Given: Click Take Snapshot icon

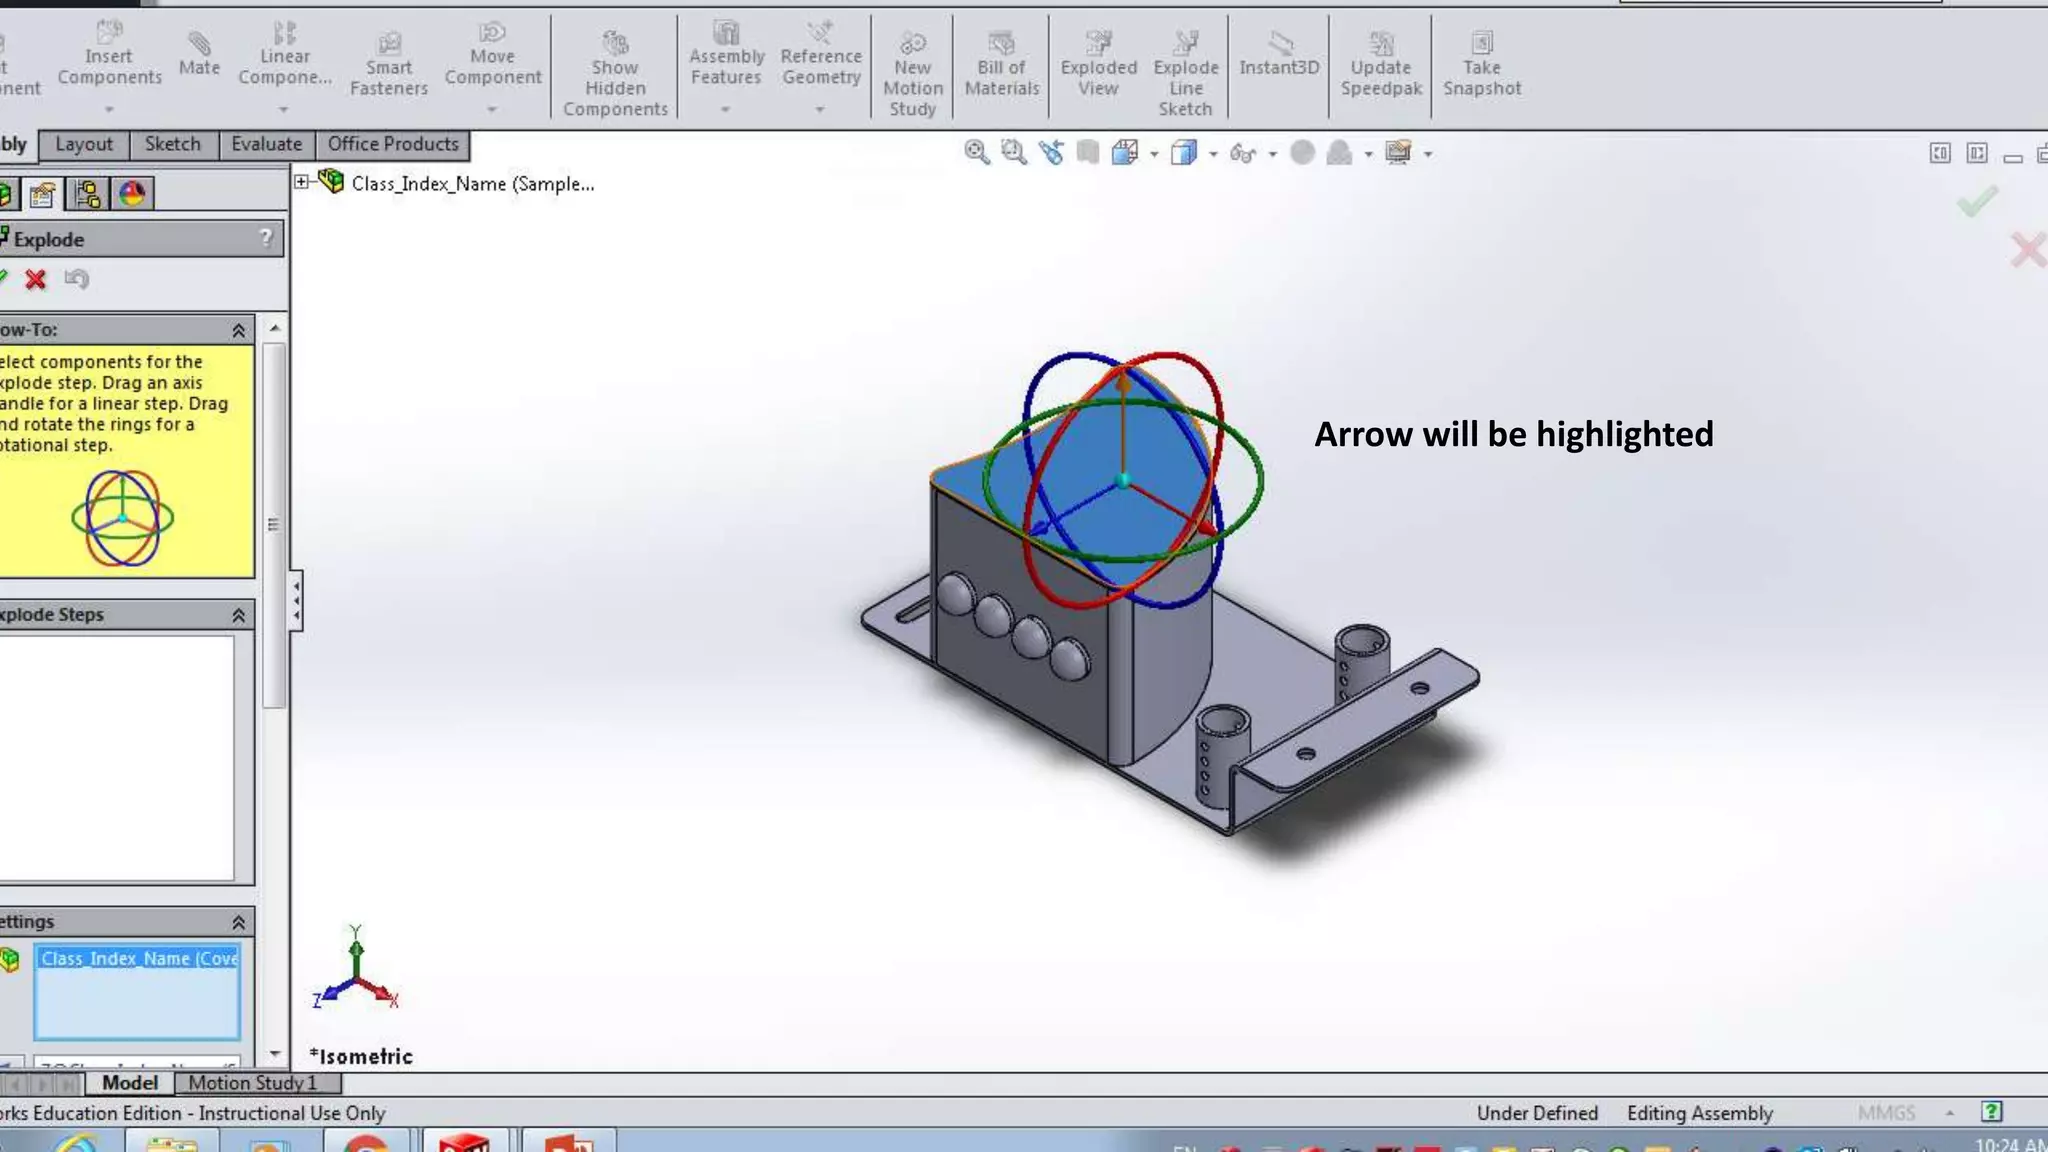Looking at the screenshot, I should click(x=1481, y=64).
